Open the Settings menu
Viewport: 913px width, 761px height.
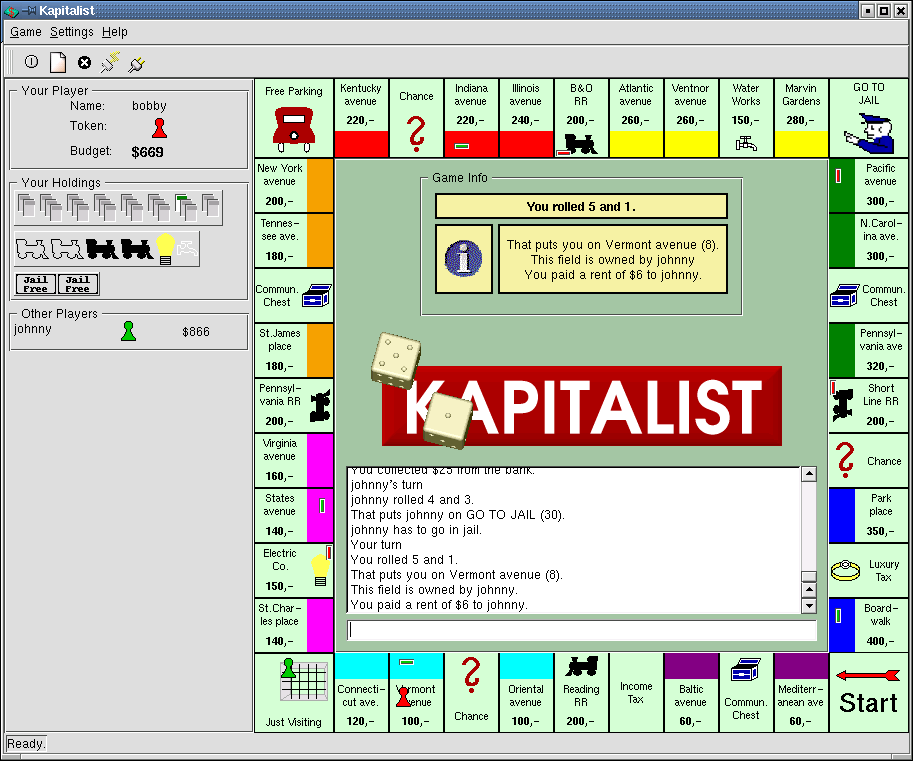coord(71,32)
